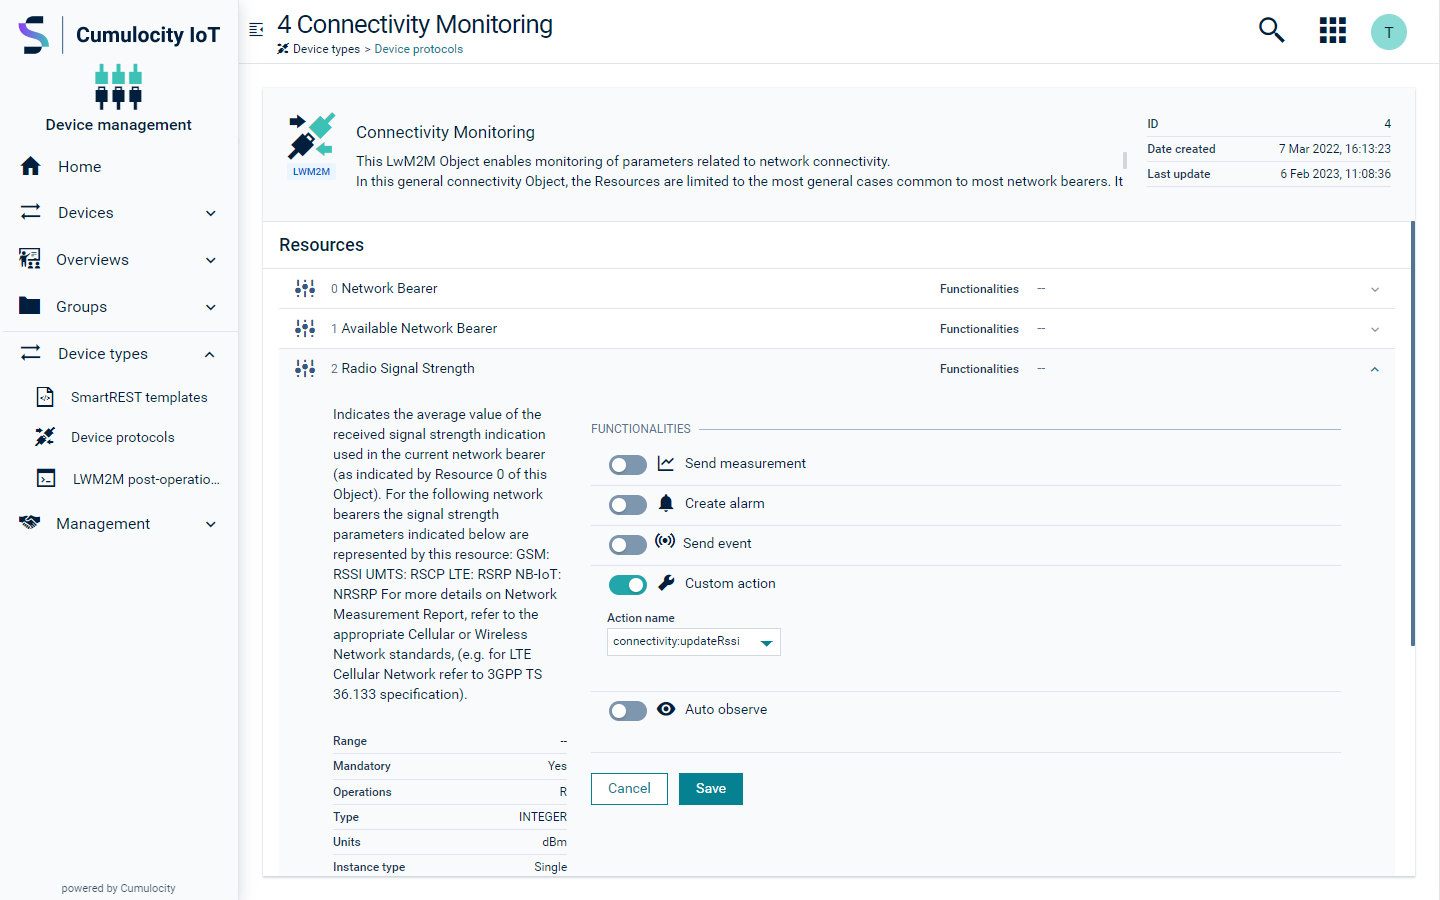Click the Available Network Bearer resource icon

click(305, 328)
